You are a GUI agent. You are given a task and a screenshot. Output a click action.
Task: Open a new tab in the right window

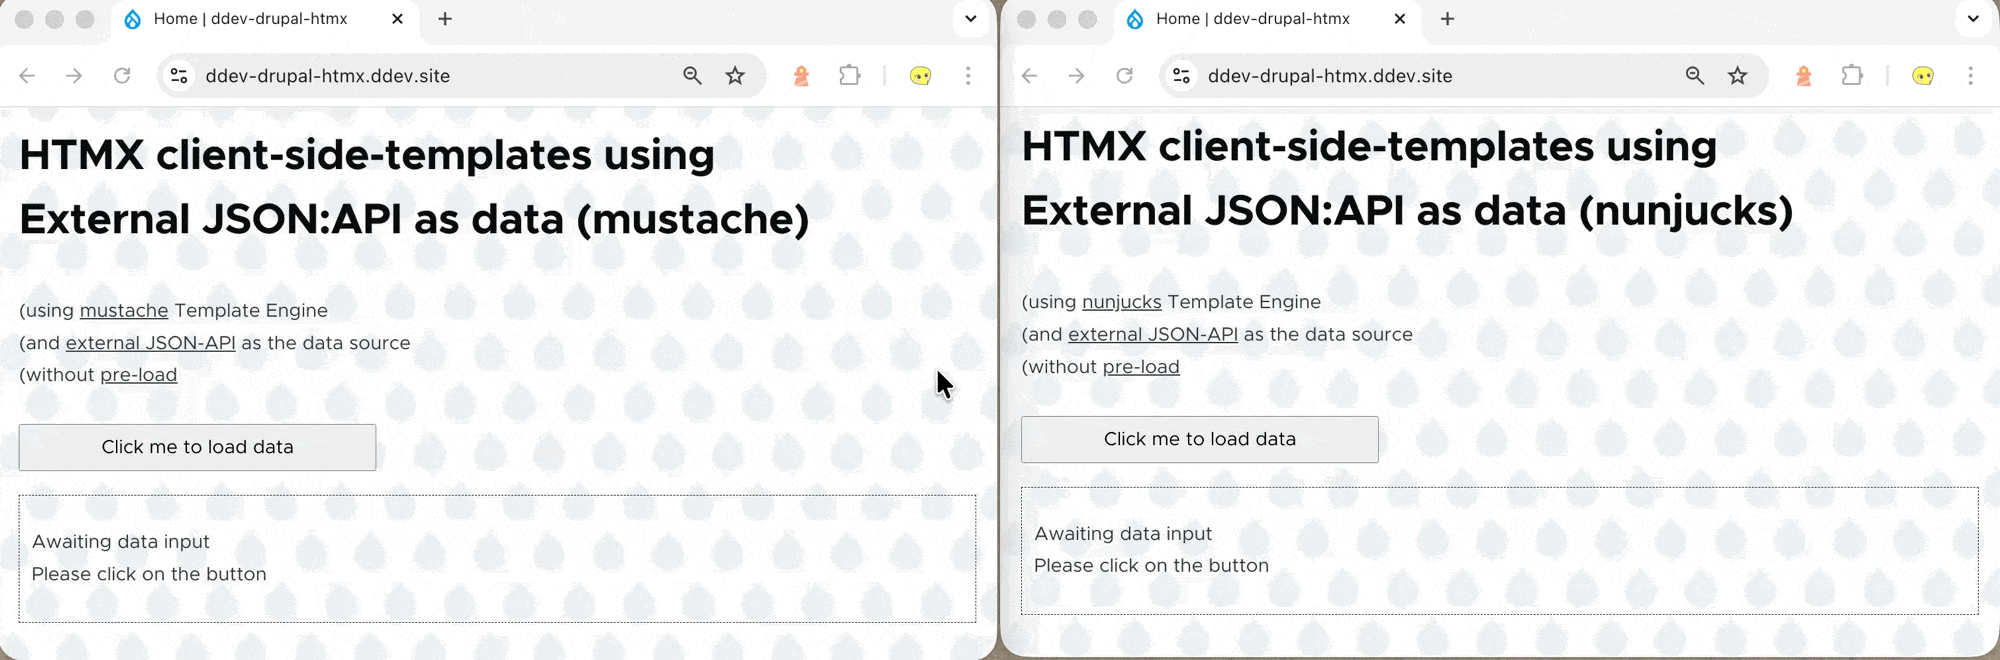tap(1447, 19)
